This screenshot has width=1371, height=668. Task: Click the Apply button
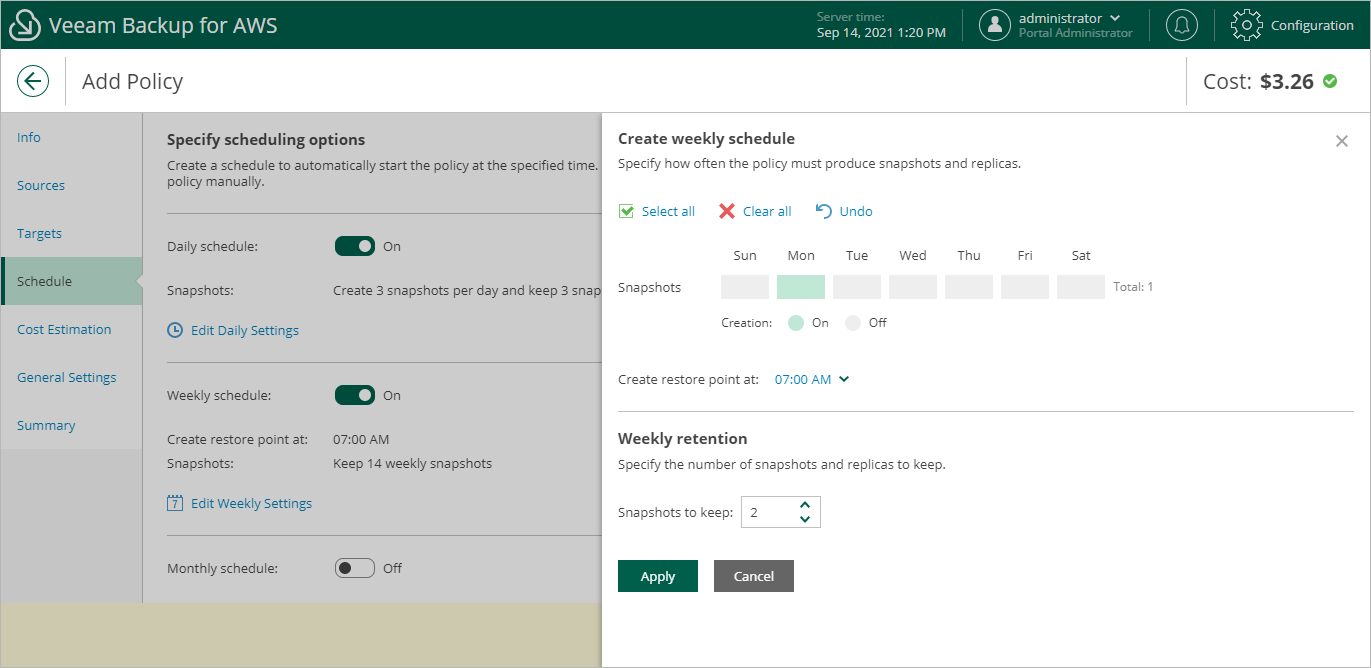click(x=658, y=576)
